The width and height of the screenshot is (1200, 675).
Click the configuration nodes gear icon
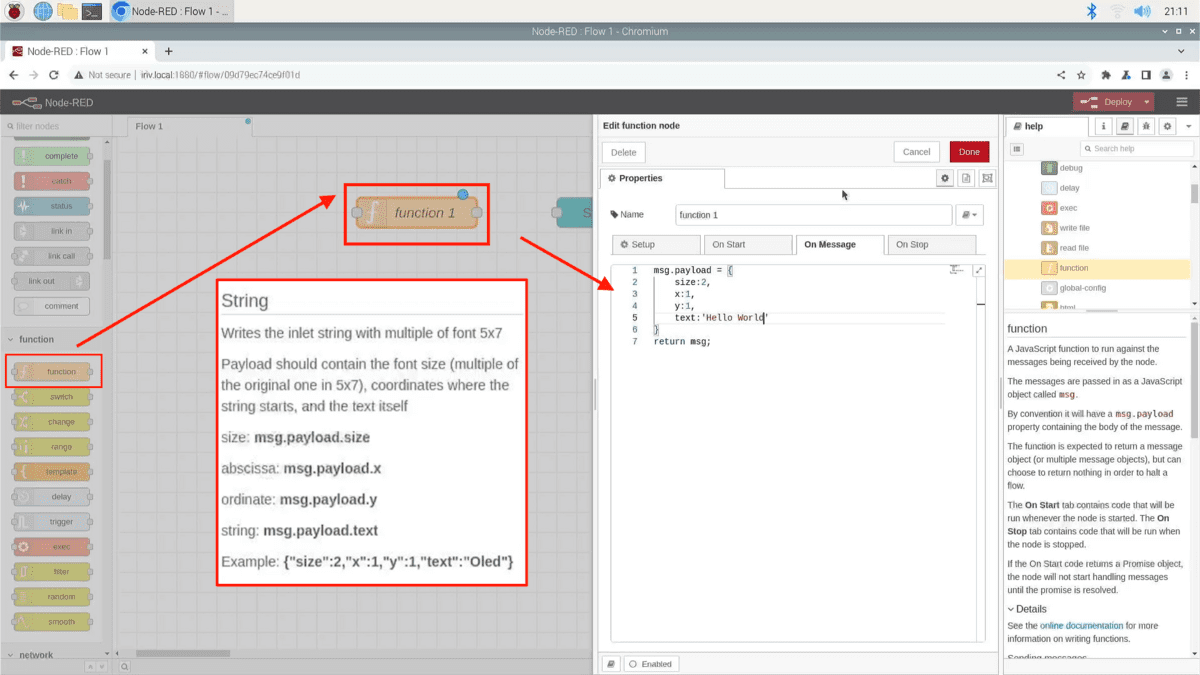click(1167, 127)
